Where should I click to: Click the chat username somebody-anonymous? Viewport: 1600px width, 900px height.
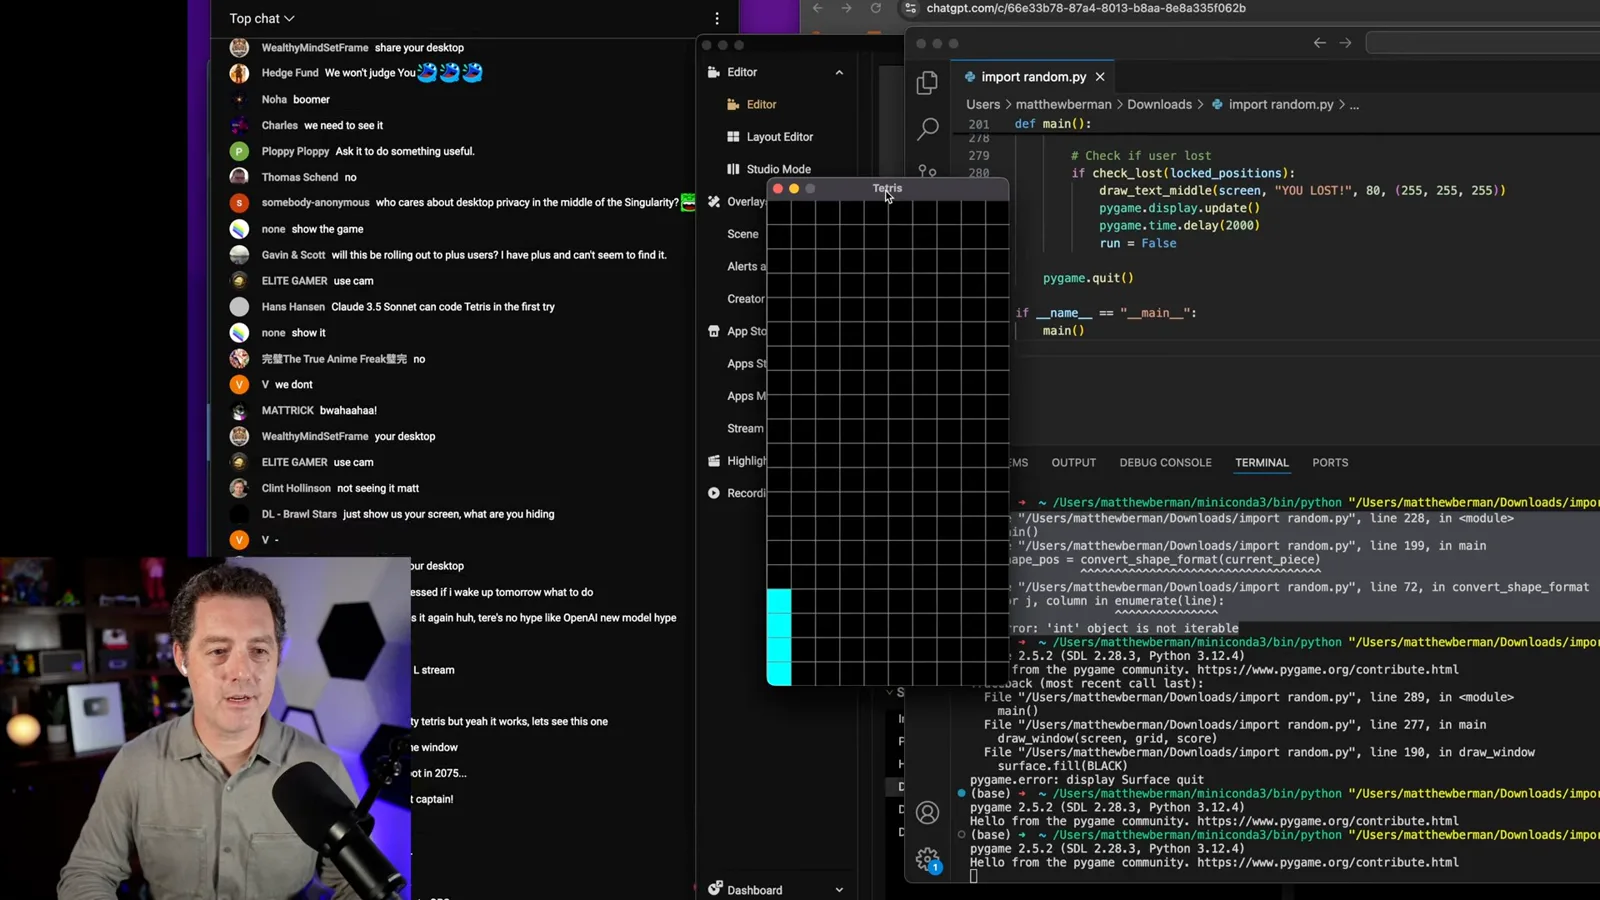tap(315, 203)
